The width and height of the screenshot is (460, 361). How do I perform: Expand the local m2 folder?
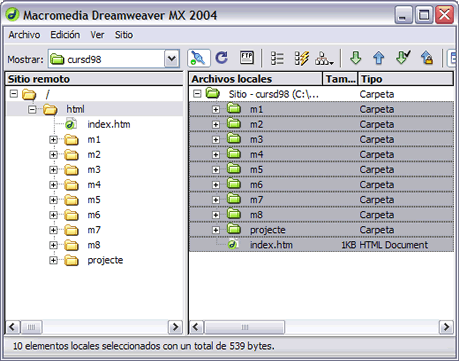[216, 125]
